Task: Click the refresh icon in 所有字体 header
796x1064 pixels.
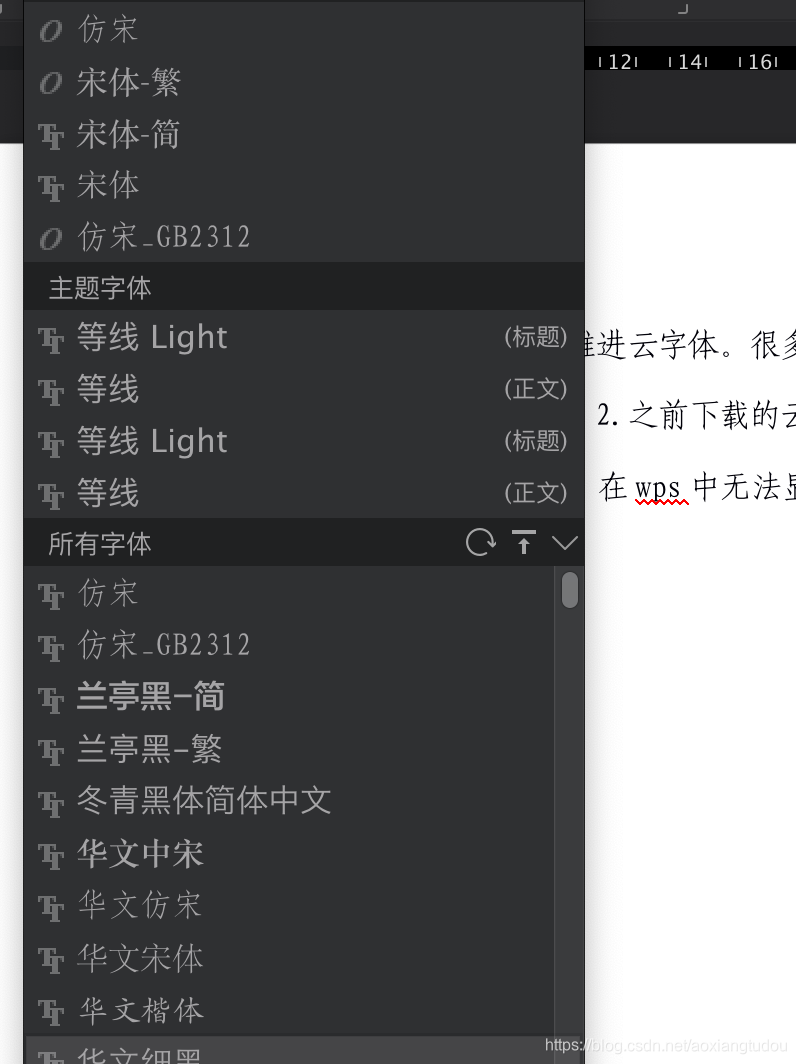Action: 480,543
